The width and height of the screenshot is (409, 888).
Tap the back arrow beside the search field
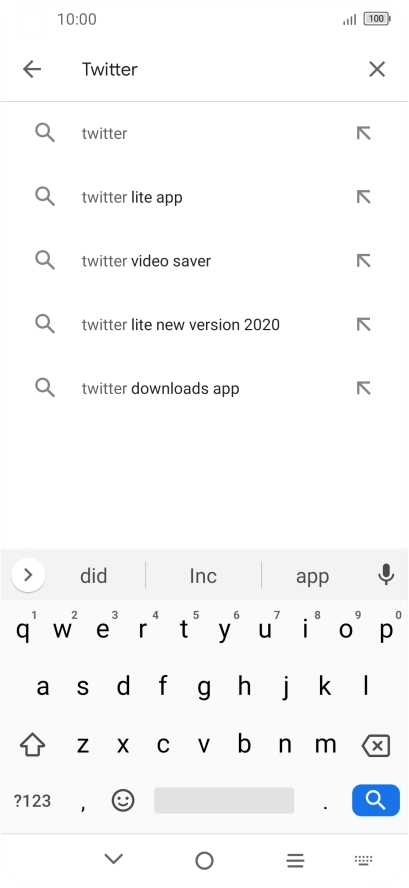pos(32,69)
